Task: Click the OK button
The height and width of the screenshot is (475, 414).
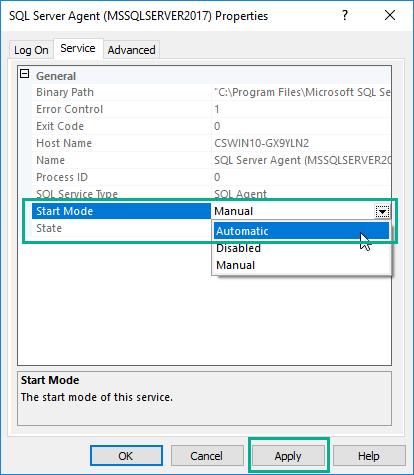Action: pyautogui.click(x=126, y=456)
